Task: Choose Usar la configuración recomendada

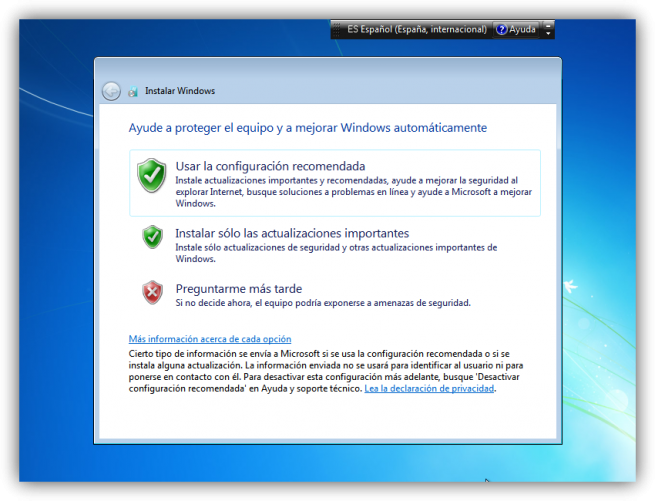Action: pyautogui.click(x=335, y=183)
